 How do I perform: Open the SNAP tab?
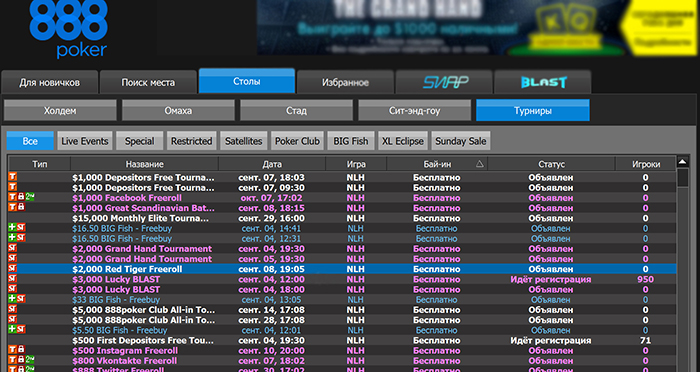click(444, 82)
